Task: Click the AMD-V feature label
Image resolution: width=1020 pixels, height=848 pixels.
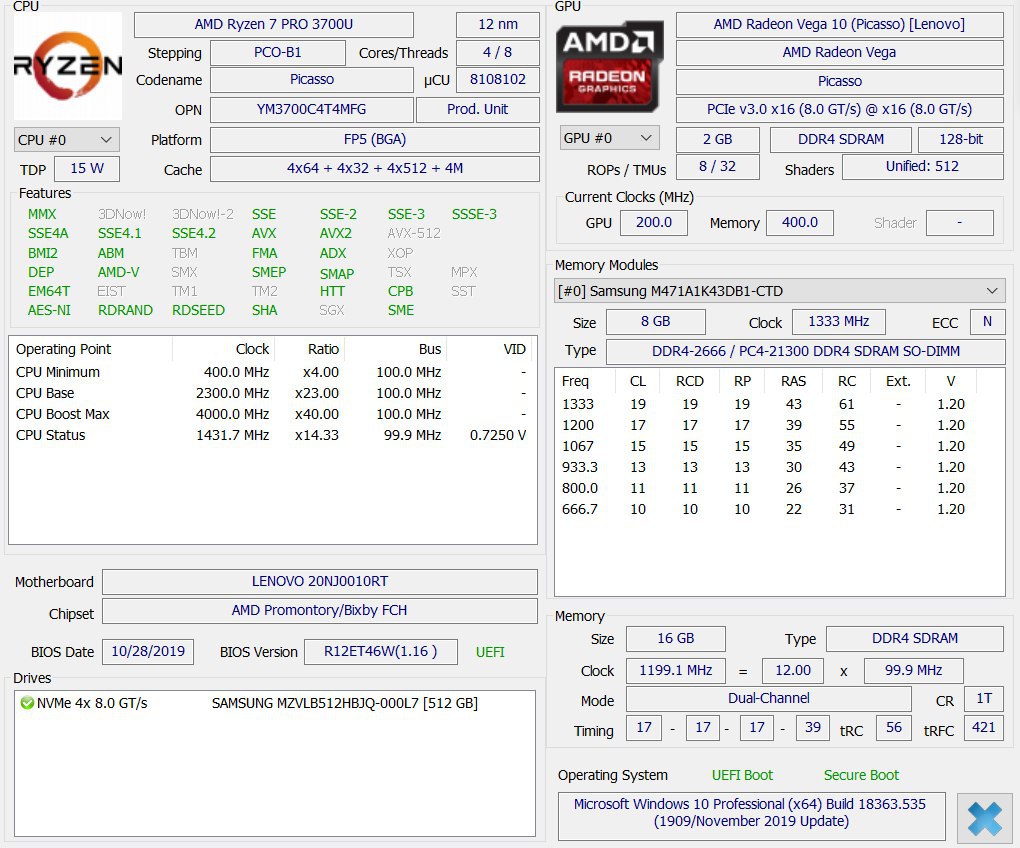Action: [x=118, y=272]
